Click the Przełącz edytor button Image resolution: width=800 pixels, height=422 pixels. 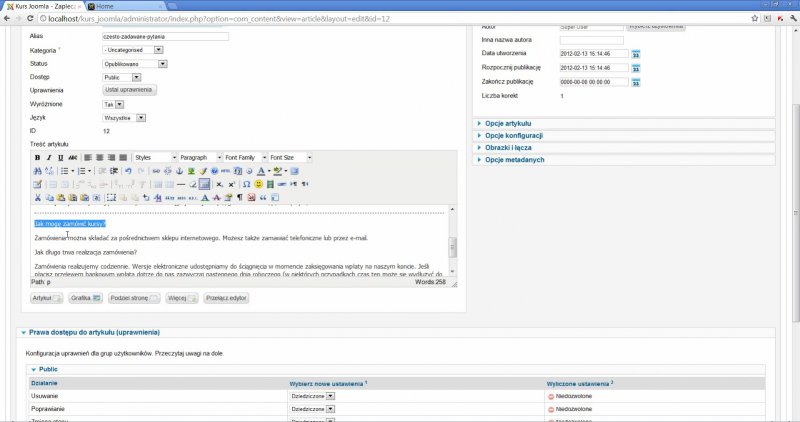226,298
